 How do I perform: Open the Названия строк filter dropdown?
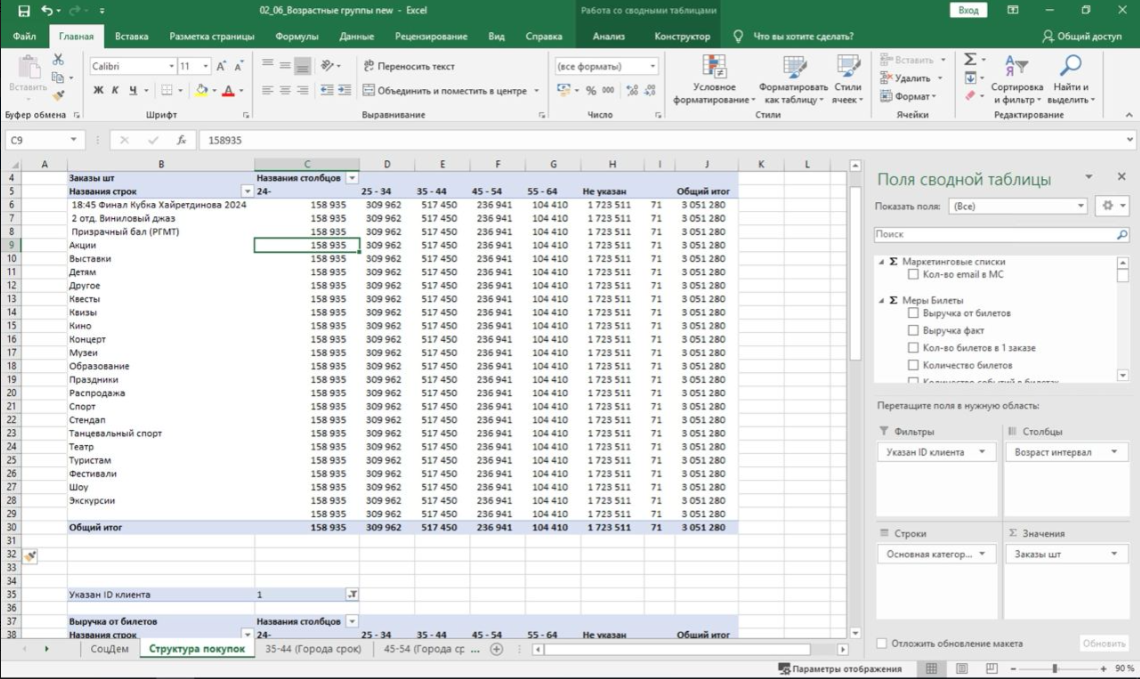247,190
